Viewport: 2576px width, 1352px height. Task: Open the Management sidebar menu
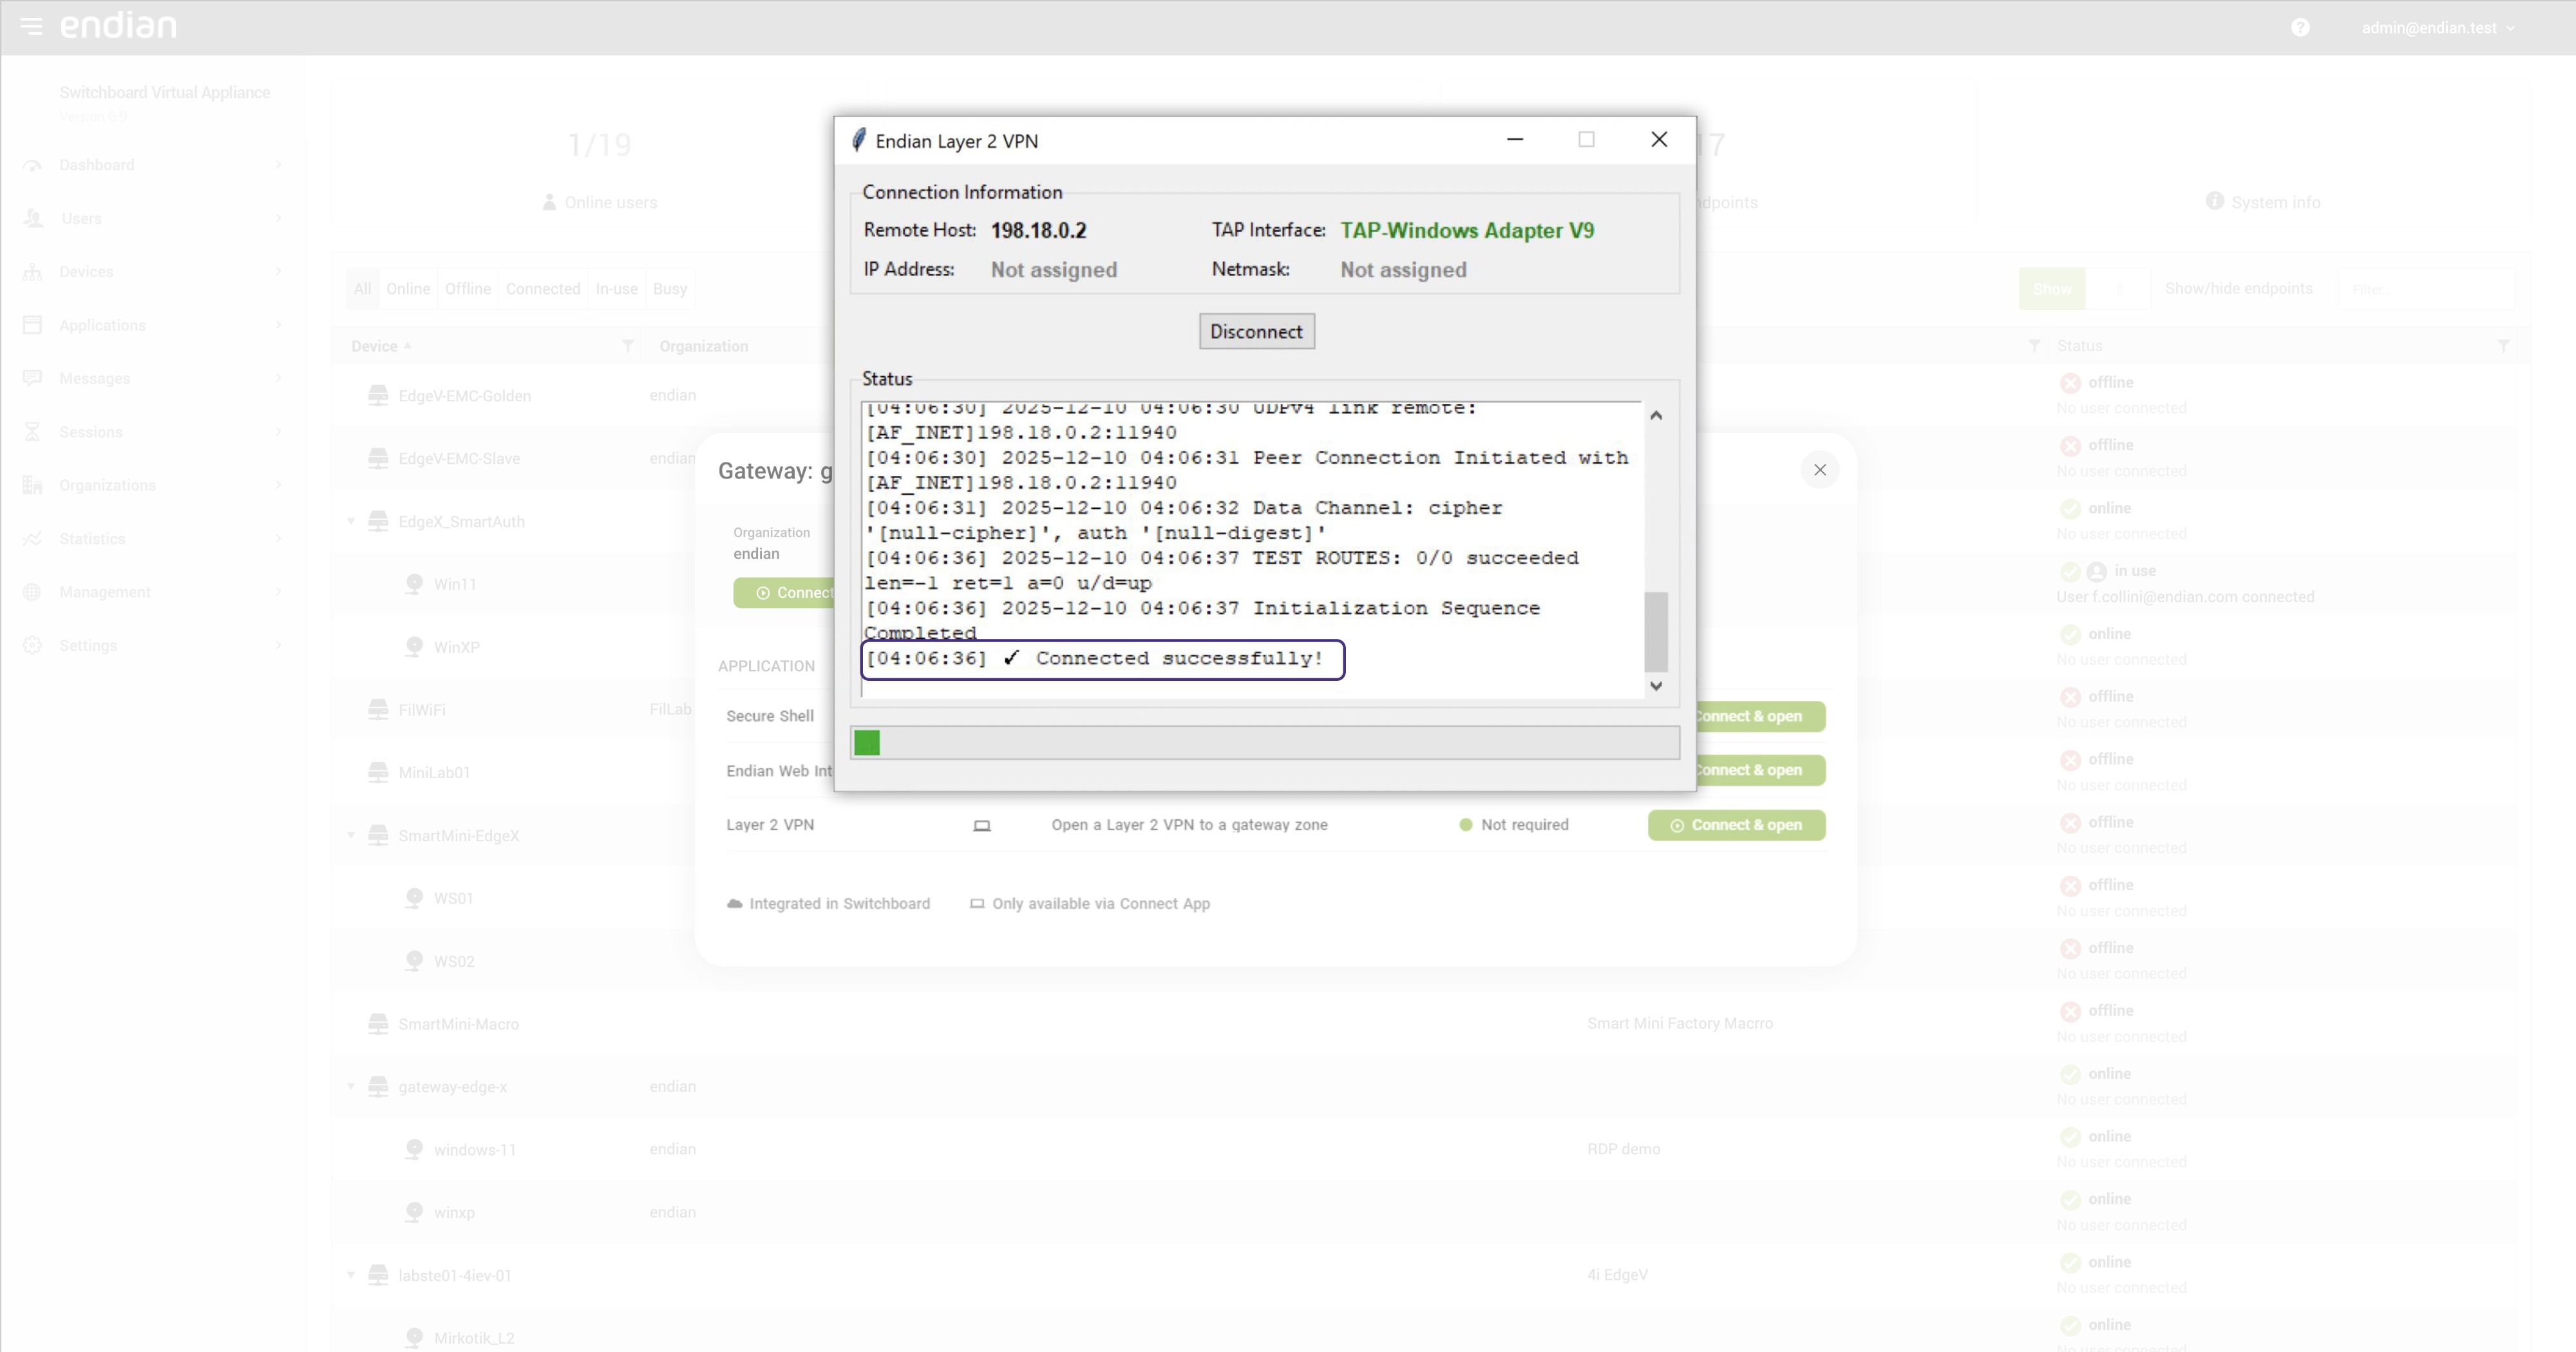click(152, 592)
